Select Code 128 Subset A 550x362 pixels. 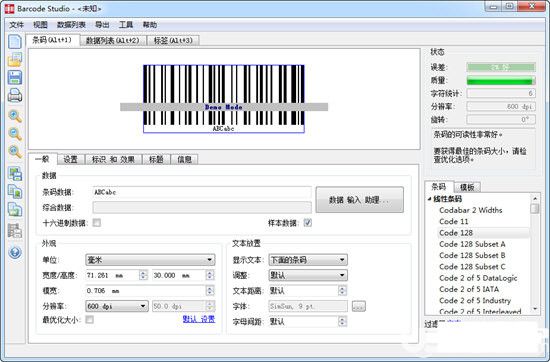[x=472, y=244]
